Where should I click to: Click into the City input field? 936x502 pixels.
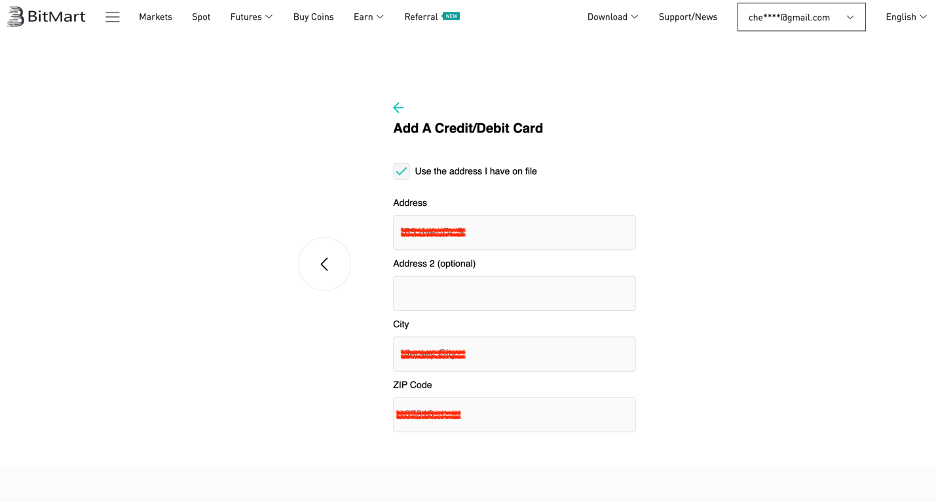pyautogui.click(x=514, y=354)
